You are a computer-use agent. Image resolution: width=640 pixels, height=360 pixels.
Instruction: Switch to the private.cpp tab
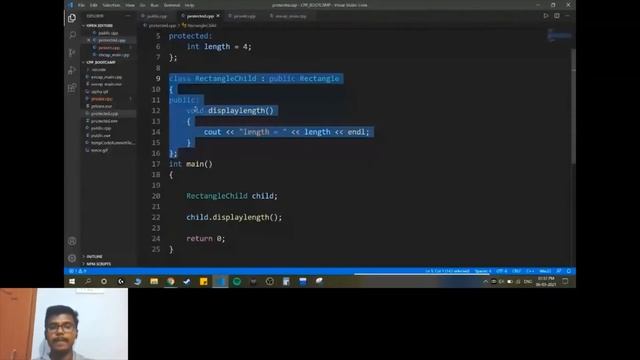pyautogui.click(x=244, y=16)
